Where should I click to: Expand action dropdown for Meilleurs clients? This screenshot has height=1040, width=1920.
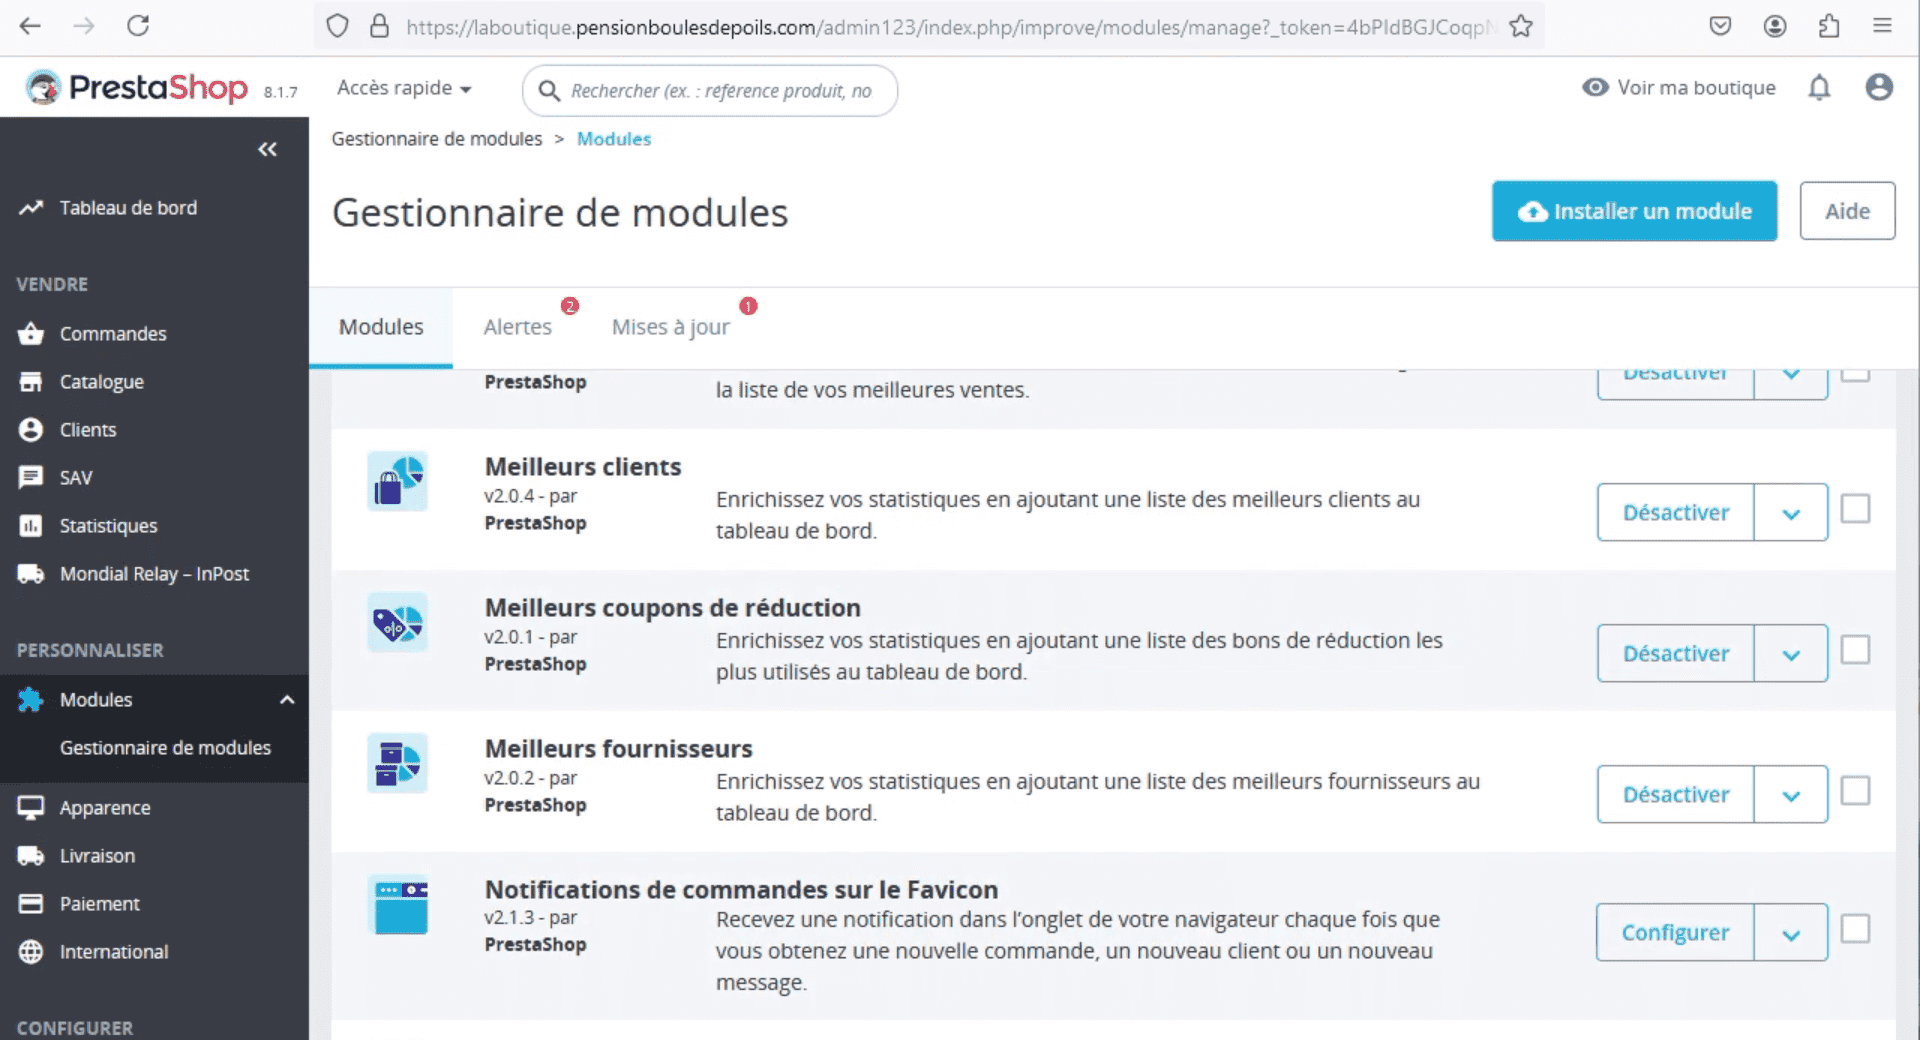coord(1791,513)
